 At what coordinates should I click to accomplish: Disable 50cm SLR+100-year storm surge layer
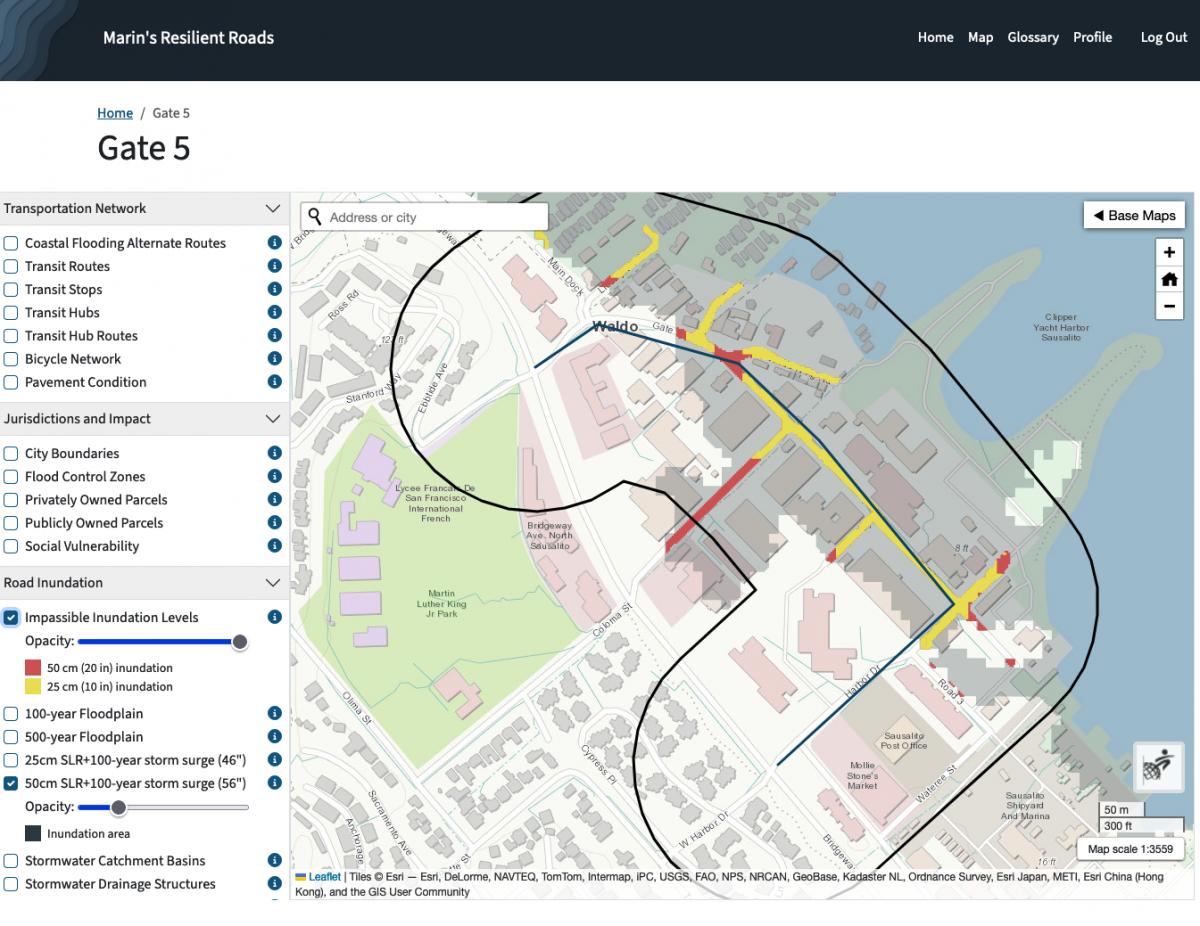click(11, 783)
